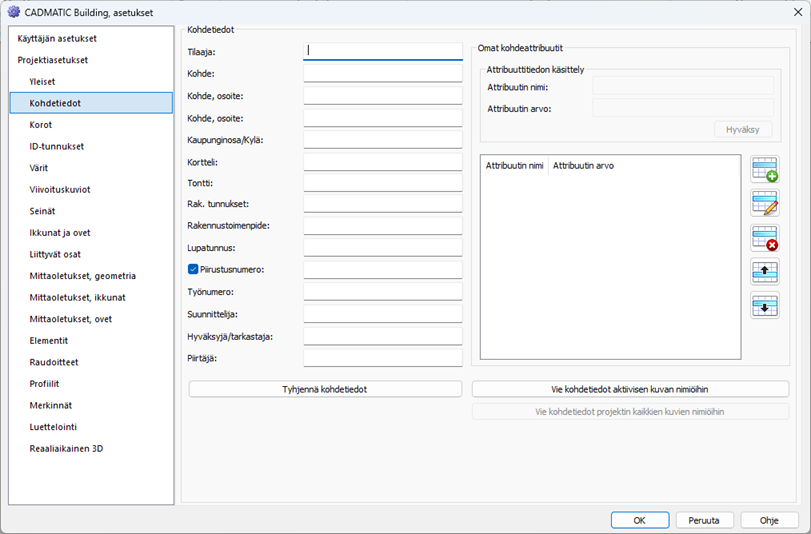This screenshot has width=811, height=534.
Task: Go to Reaaliaikainen 3D settings
Action: (x=66, y=449)
